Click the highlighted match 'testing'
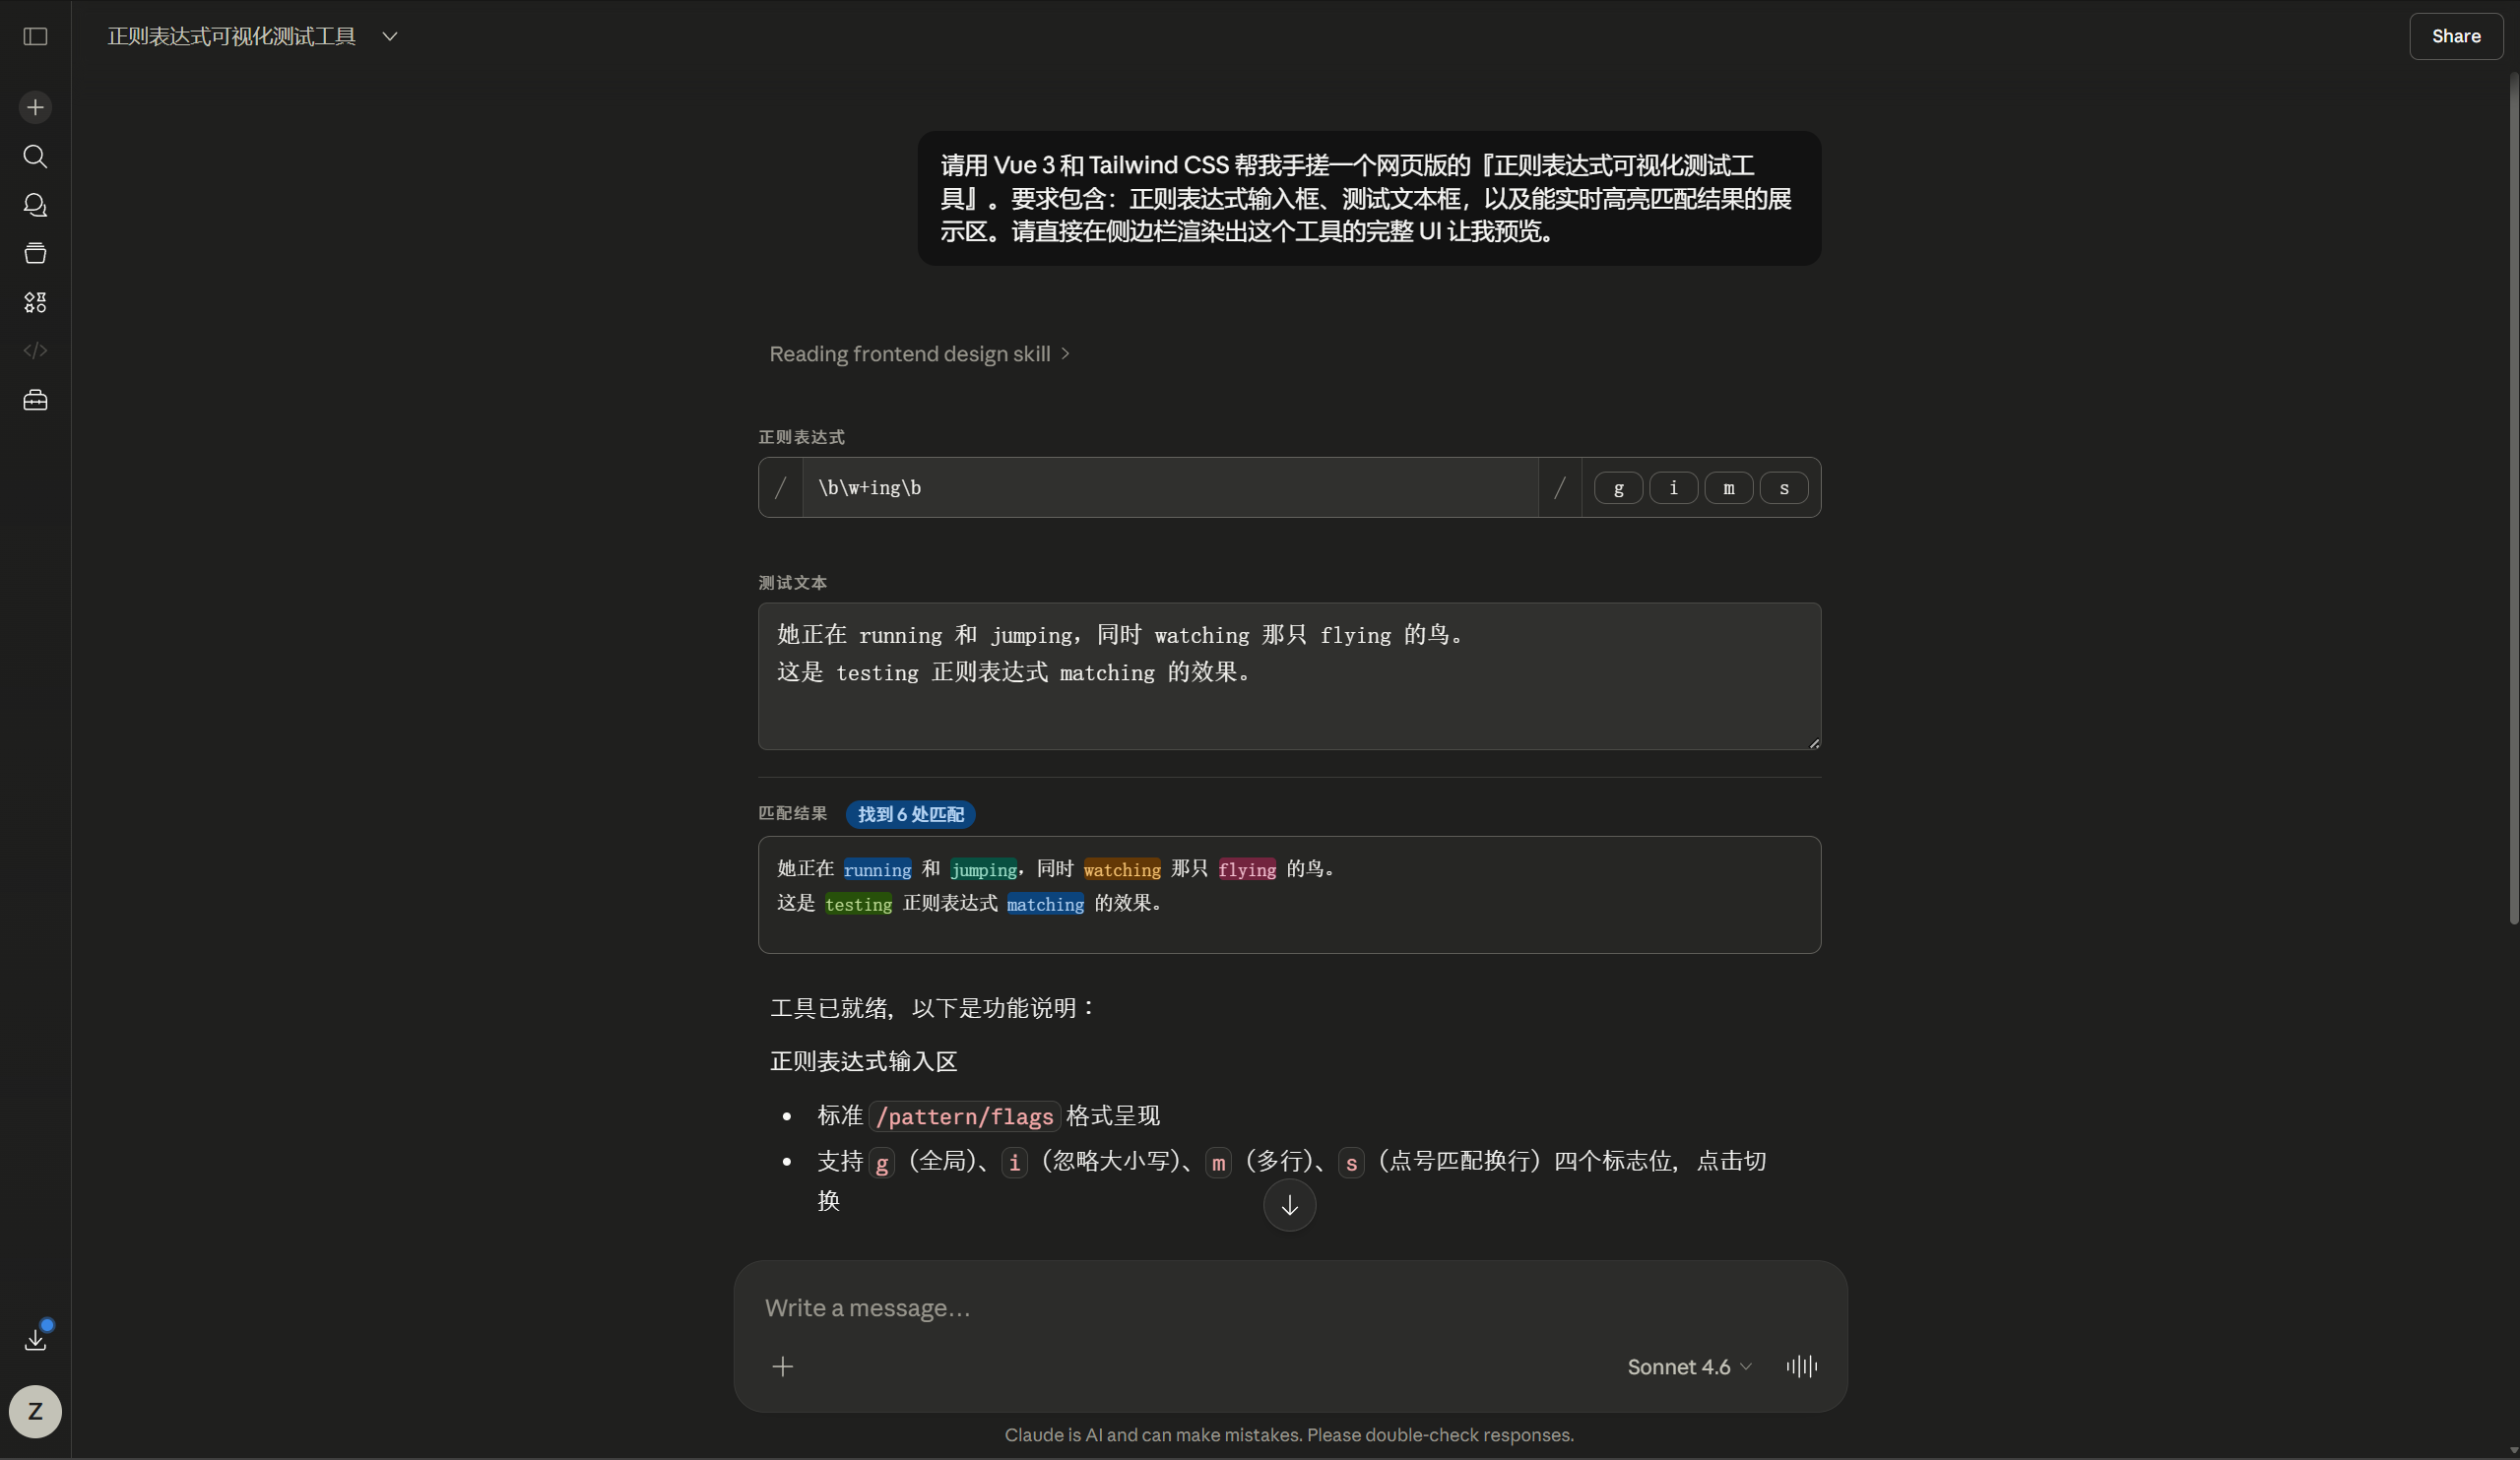This screenshot has width=2520, height=1460. (x=858, y=904)
